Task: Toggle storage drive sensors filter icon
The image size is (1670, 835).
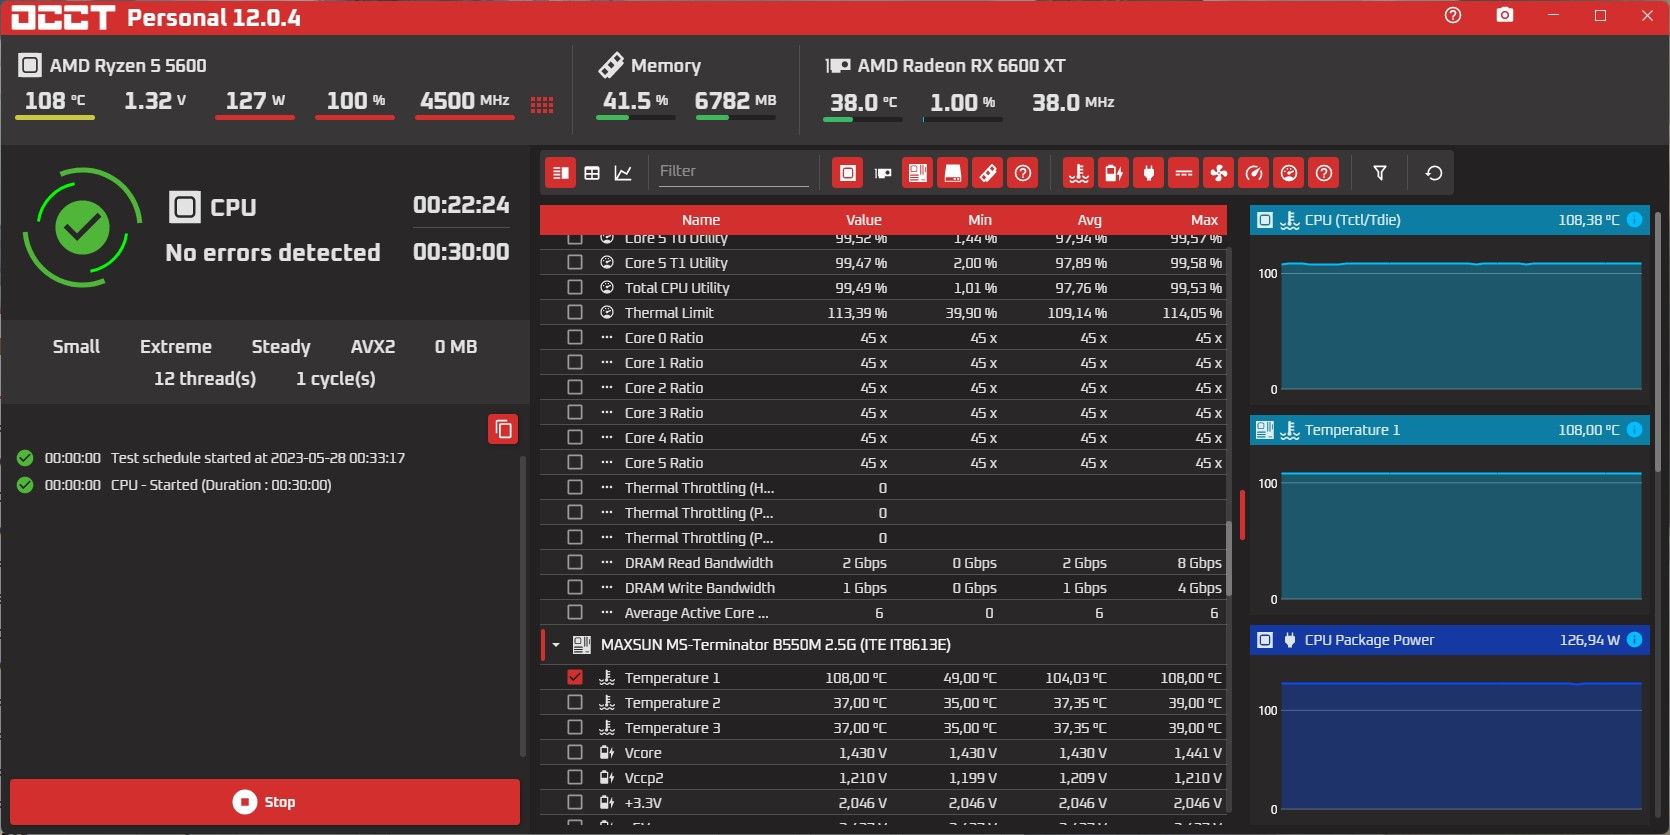Action: tap(953, 173)
